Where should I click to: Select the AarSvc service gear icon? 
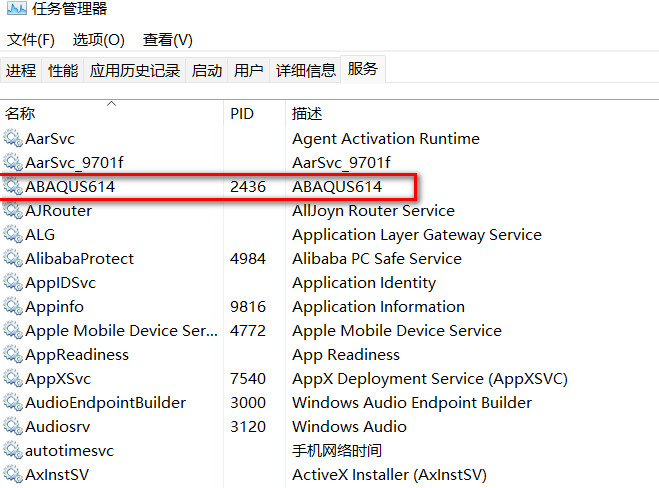point(12,139)
